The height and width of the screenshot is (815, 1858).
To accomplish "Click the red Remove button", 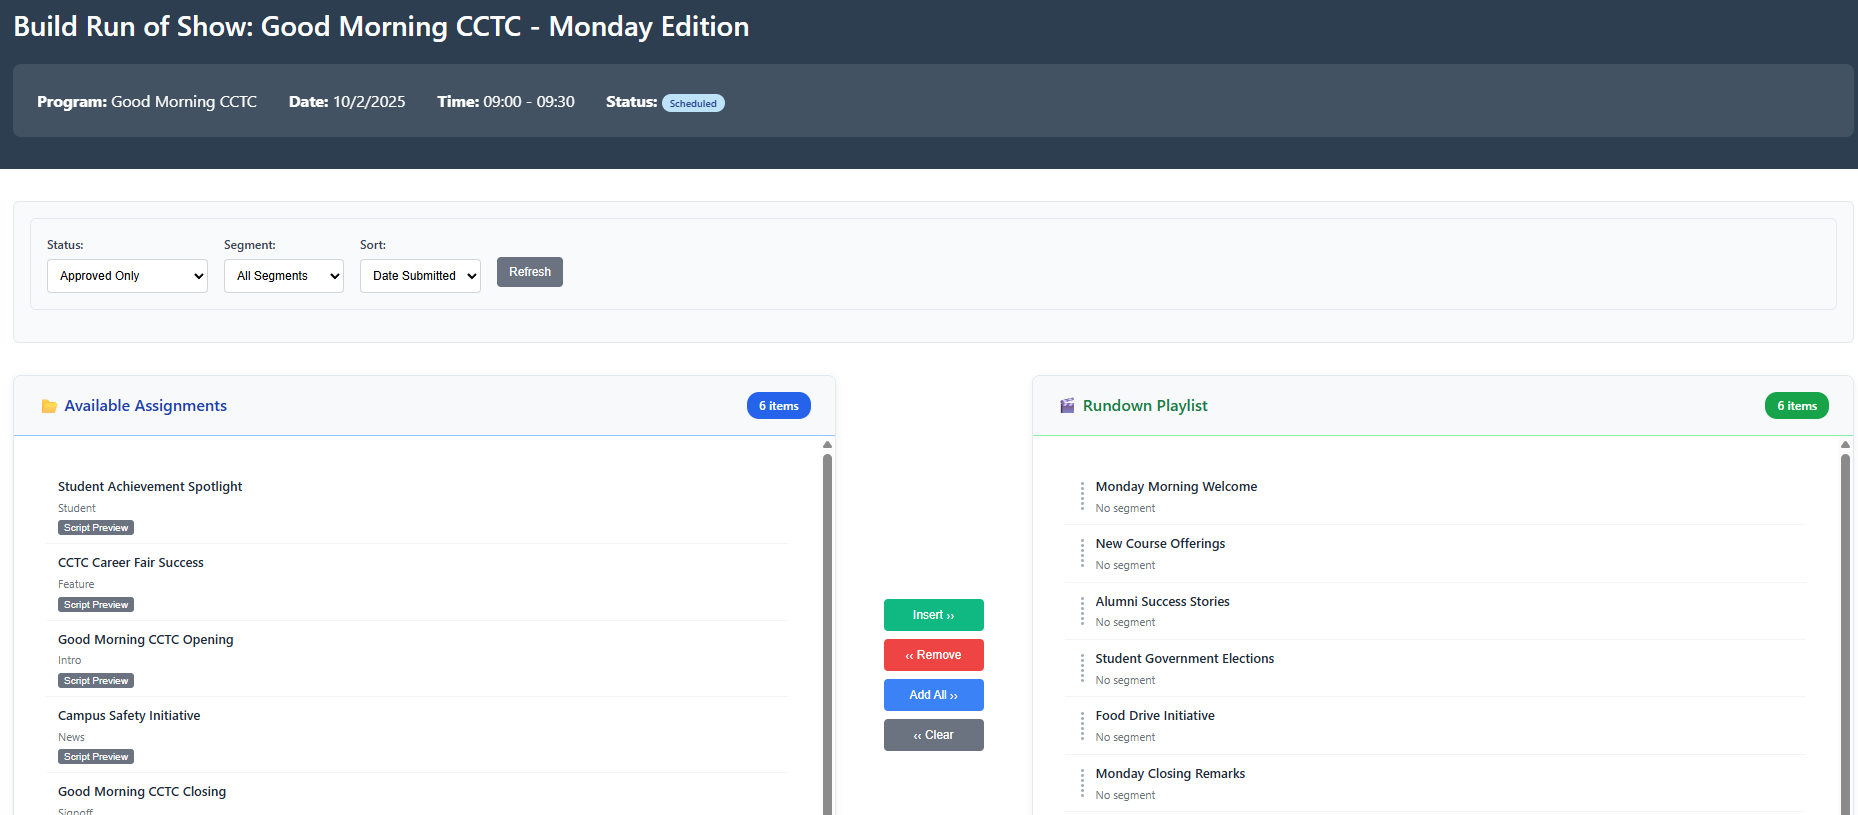I will click(x=933, y=655).
